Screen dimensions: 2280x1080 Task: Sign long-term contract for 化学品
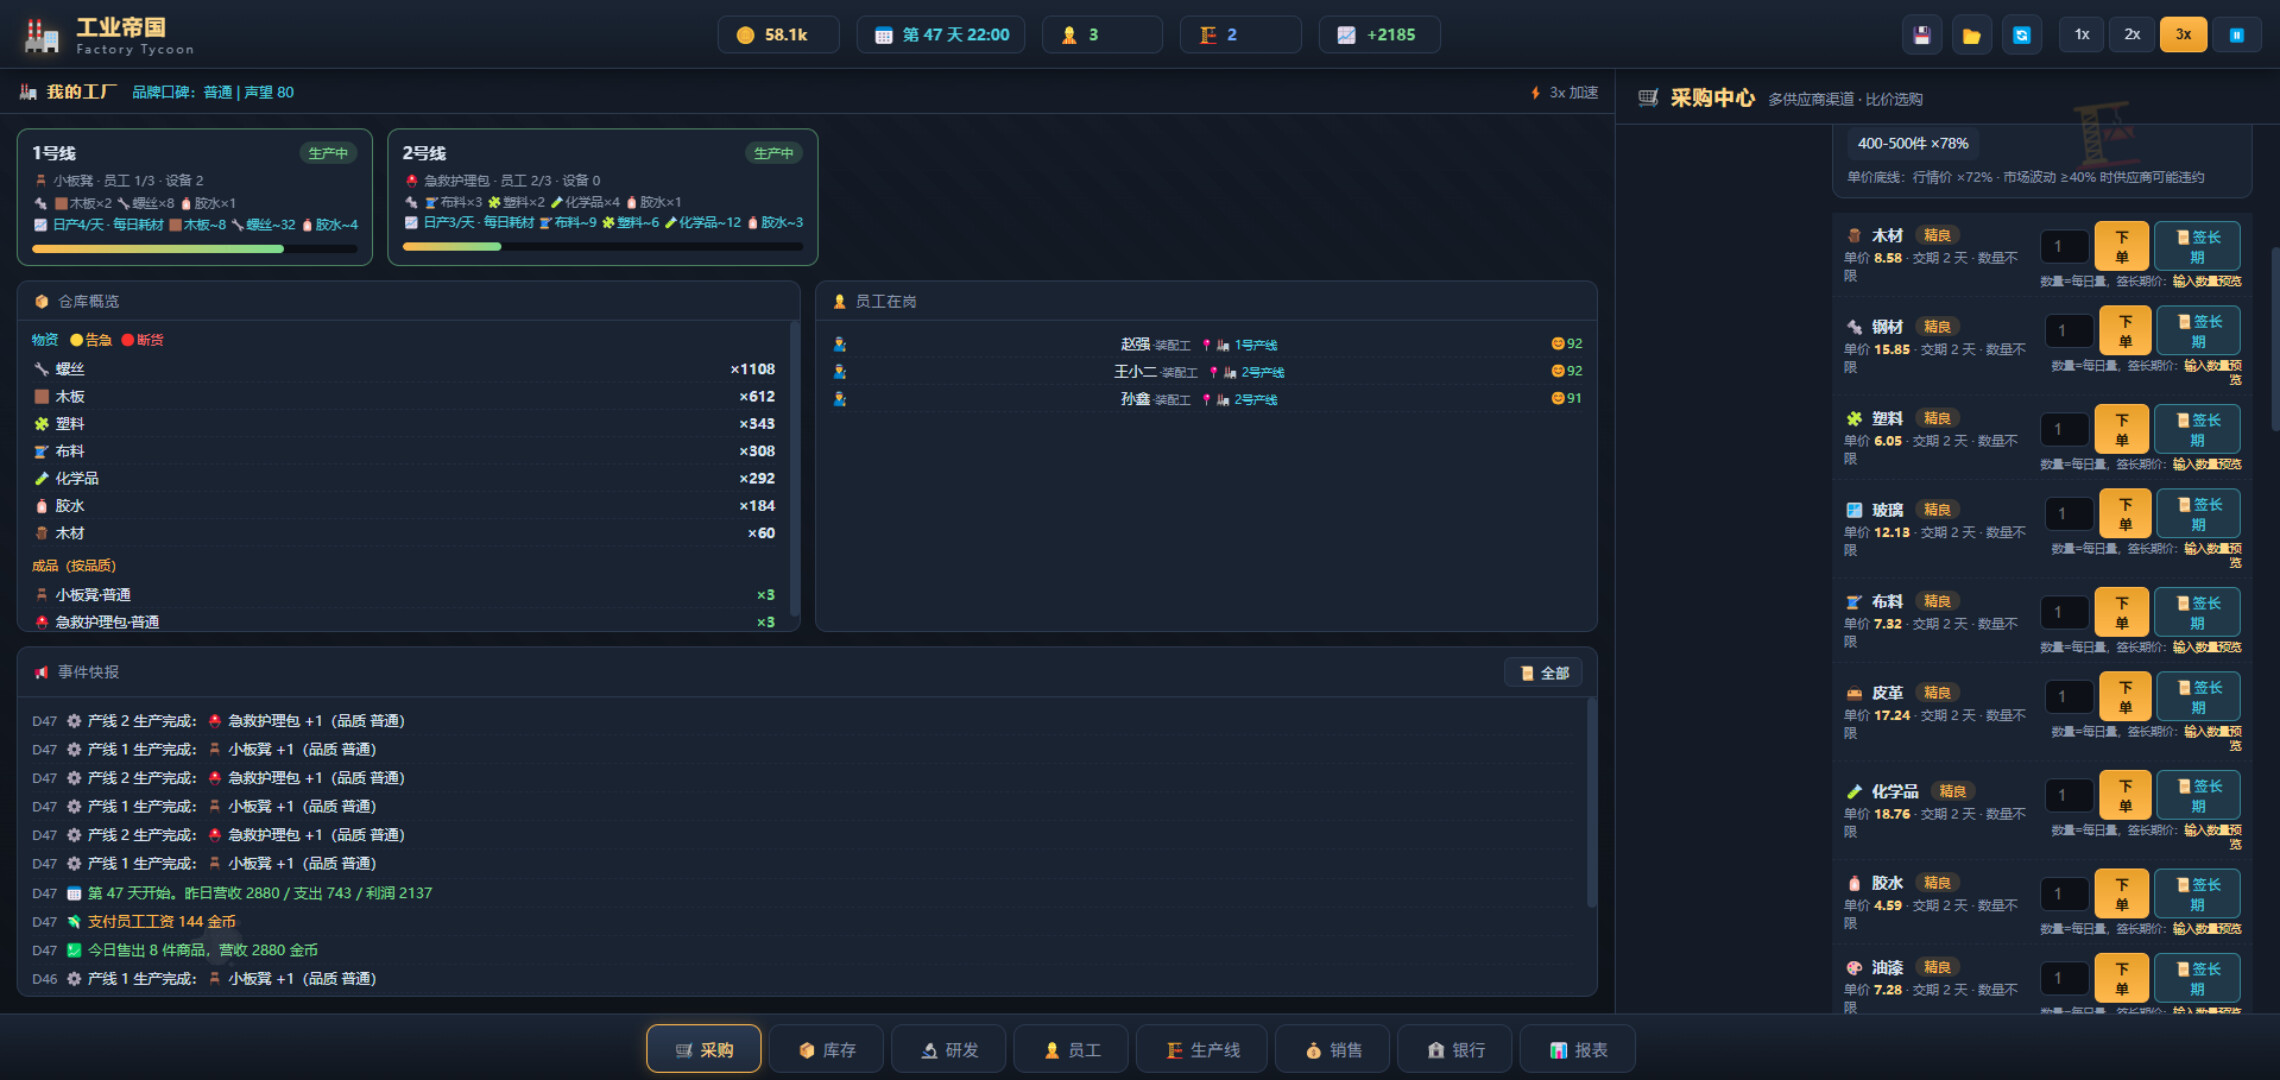2199,795
